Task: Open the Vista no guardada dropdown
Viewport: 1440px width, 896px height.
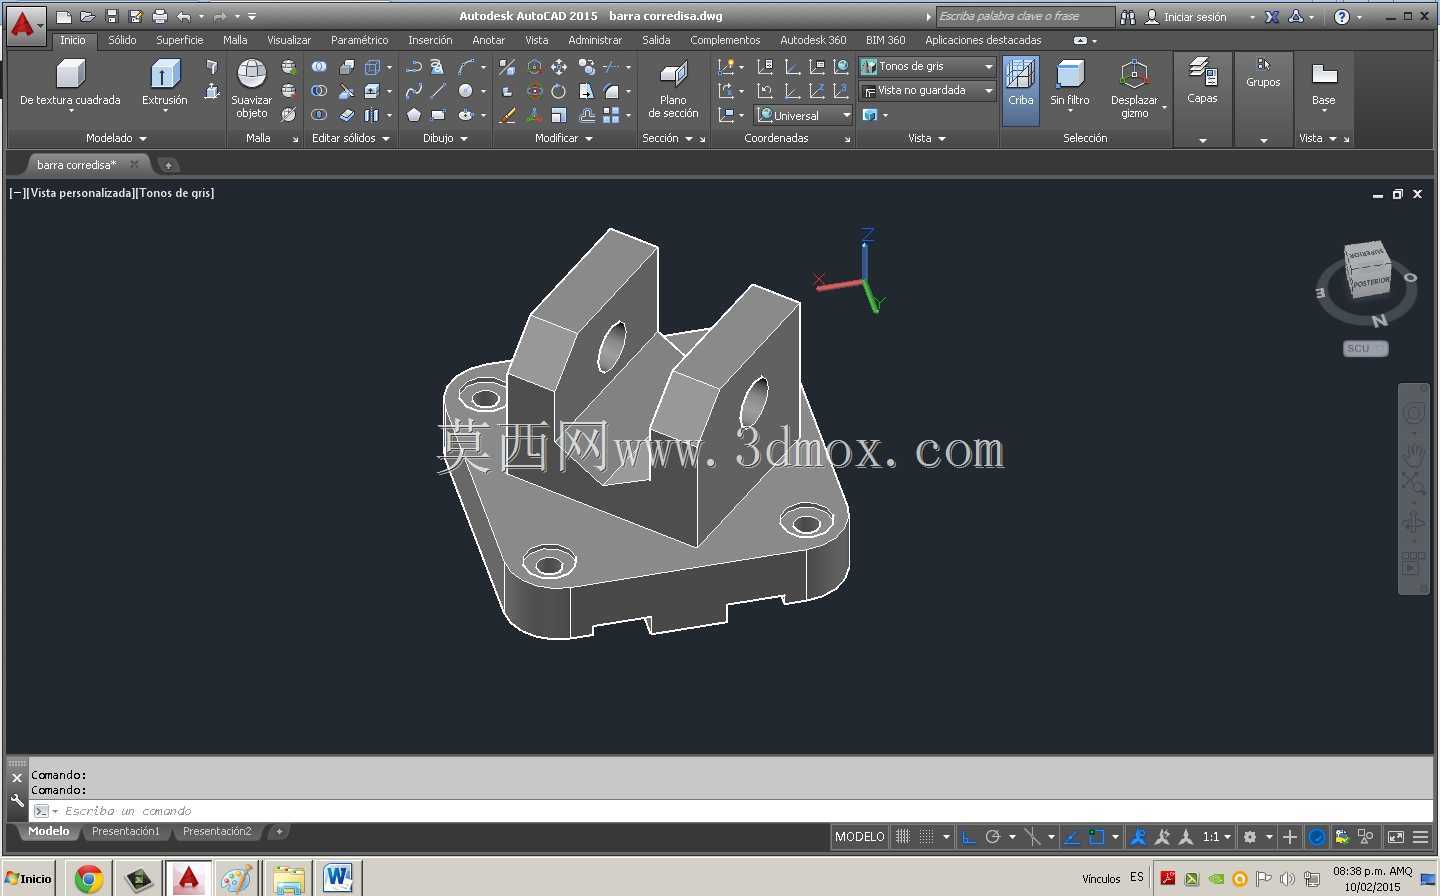Action: [x=927, y=90]
